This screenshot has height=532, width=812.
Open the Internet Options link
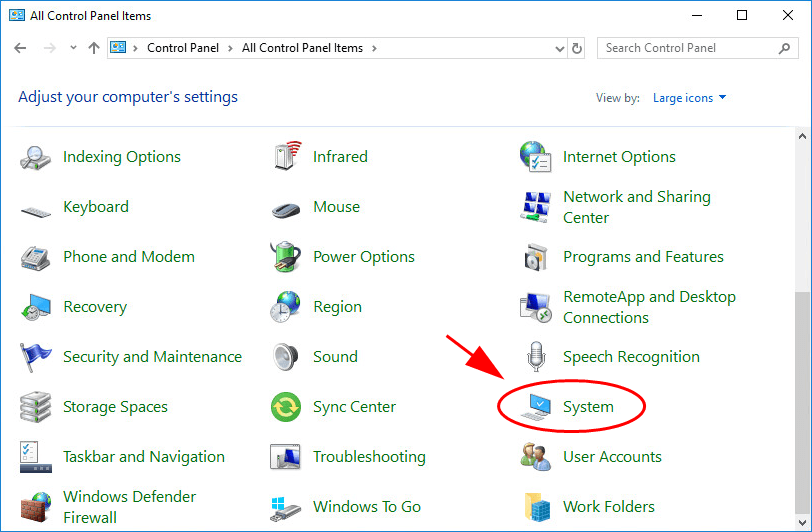pos(619,157)
